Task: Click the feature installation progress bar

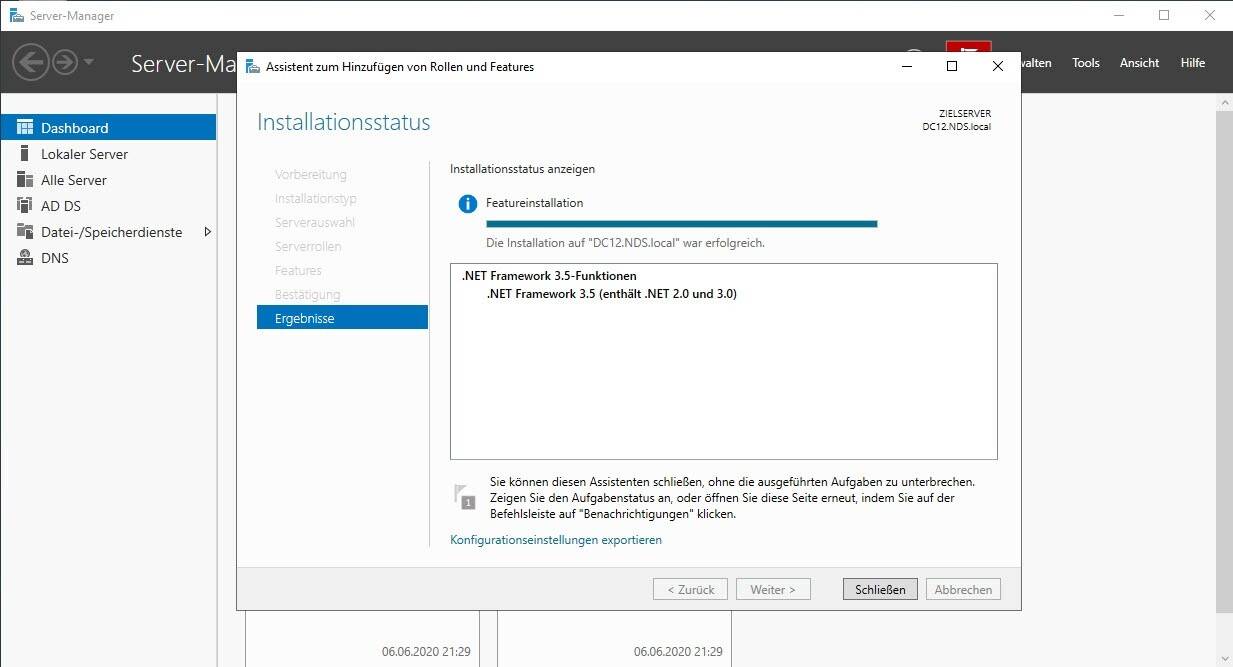Action: (681, 224)
